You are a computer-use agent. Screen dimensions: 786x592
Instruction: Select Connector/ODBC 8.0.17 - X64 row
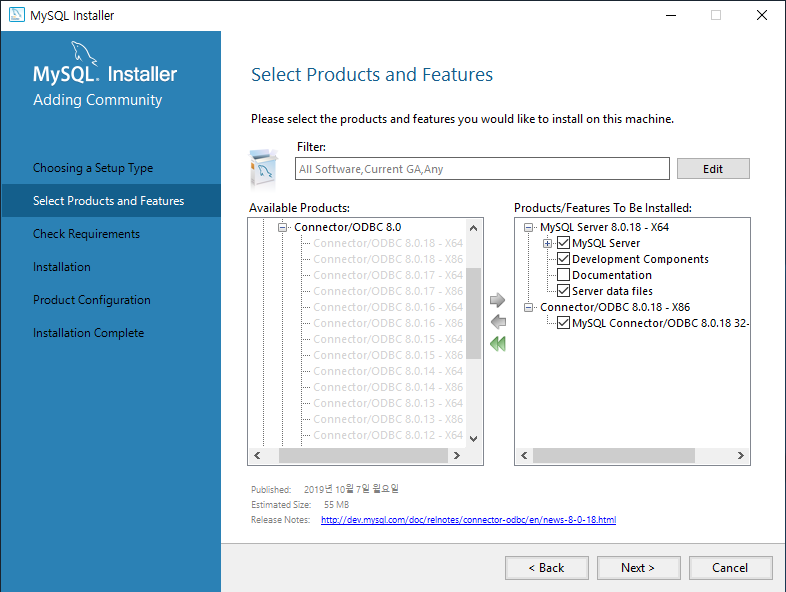[x=388, y=275]
